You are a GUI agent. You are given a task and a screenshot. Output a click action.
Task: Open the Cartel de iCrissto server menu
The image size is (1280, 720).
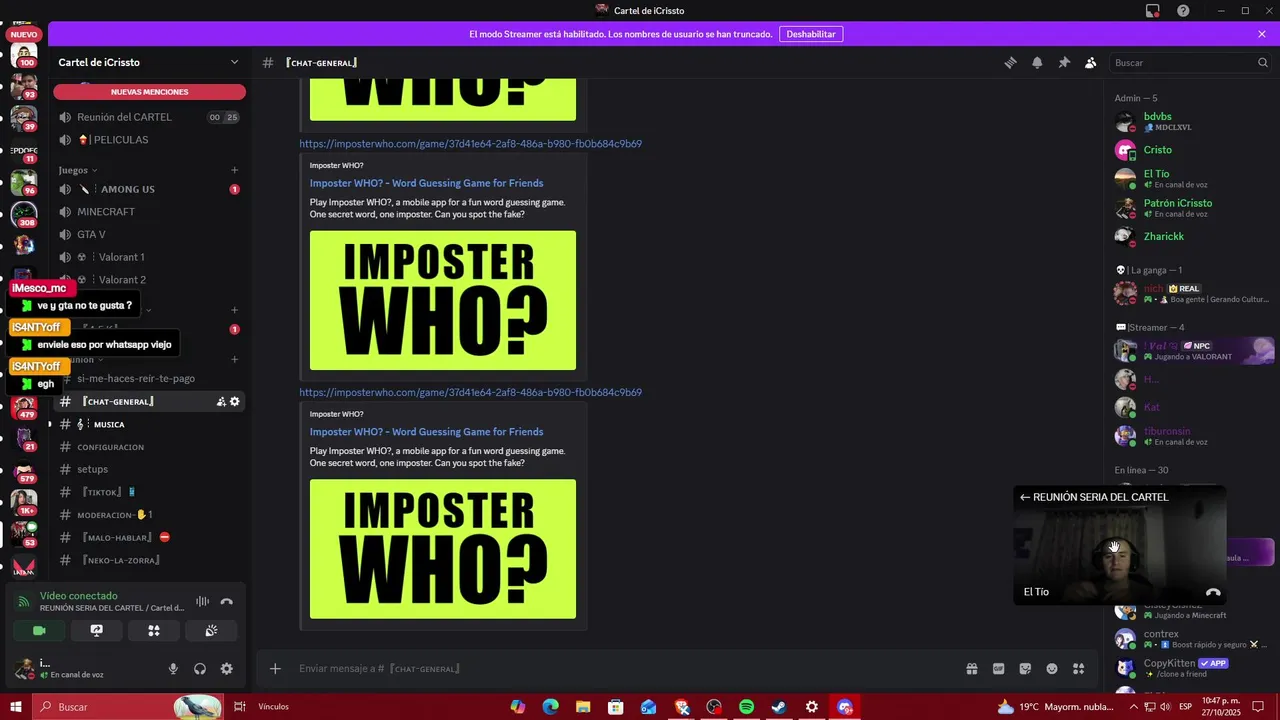[149, 62]
